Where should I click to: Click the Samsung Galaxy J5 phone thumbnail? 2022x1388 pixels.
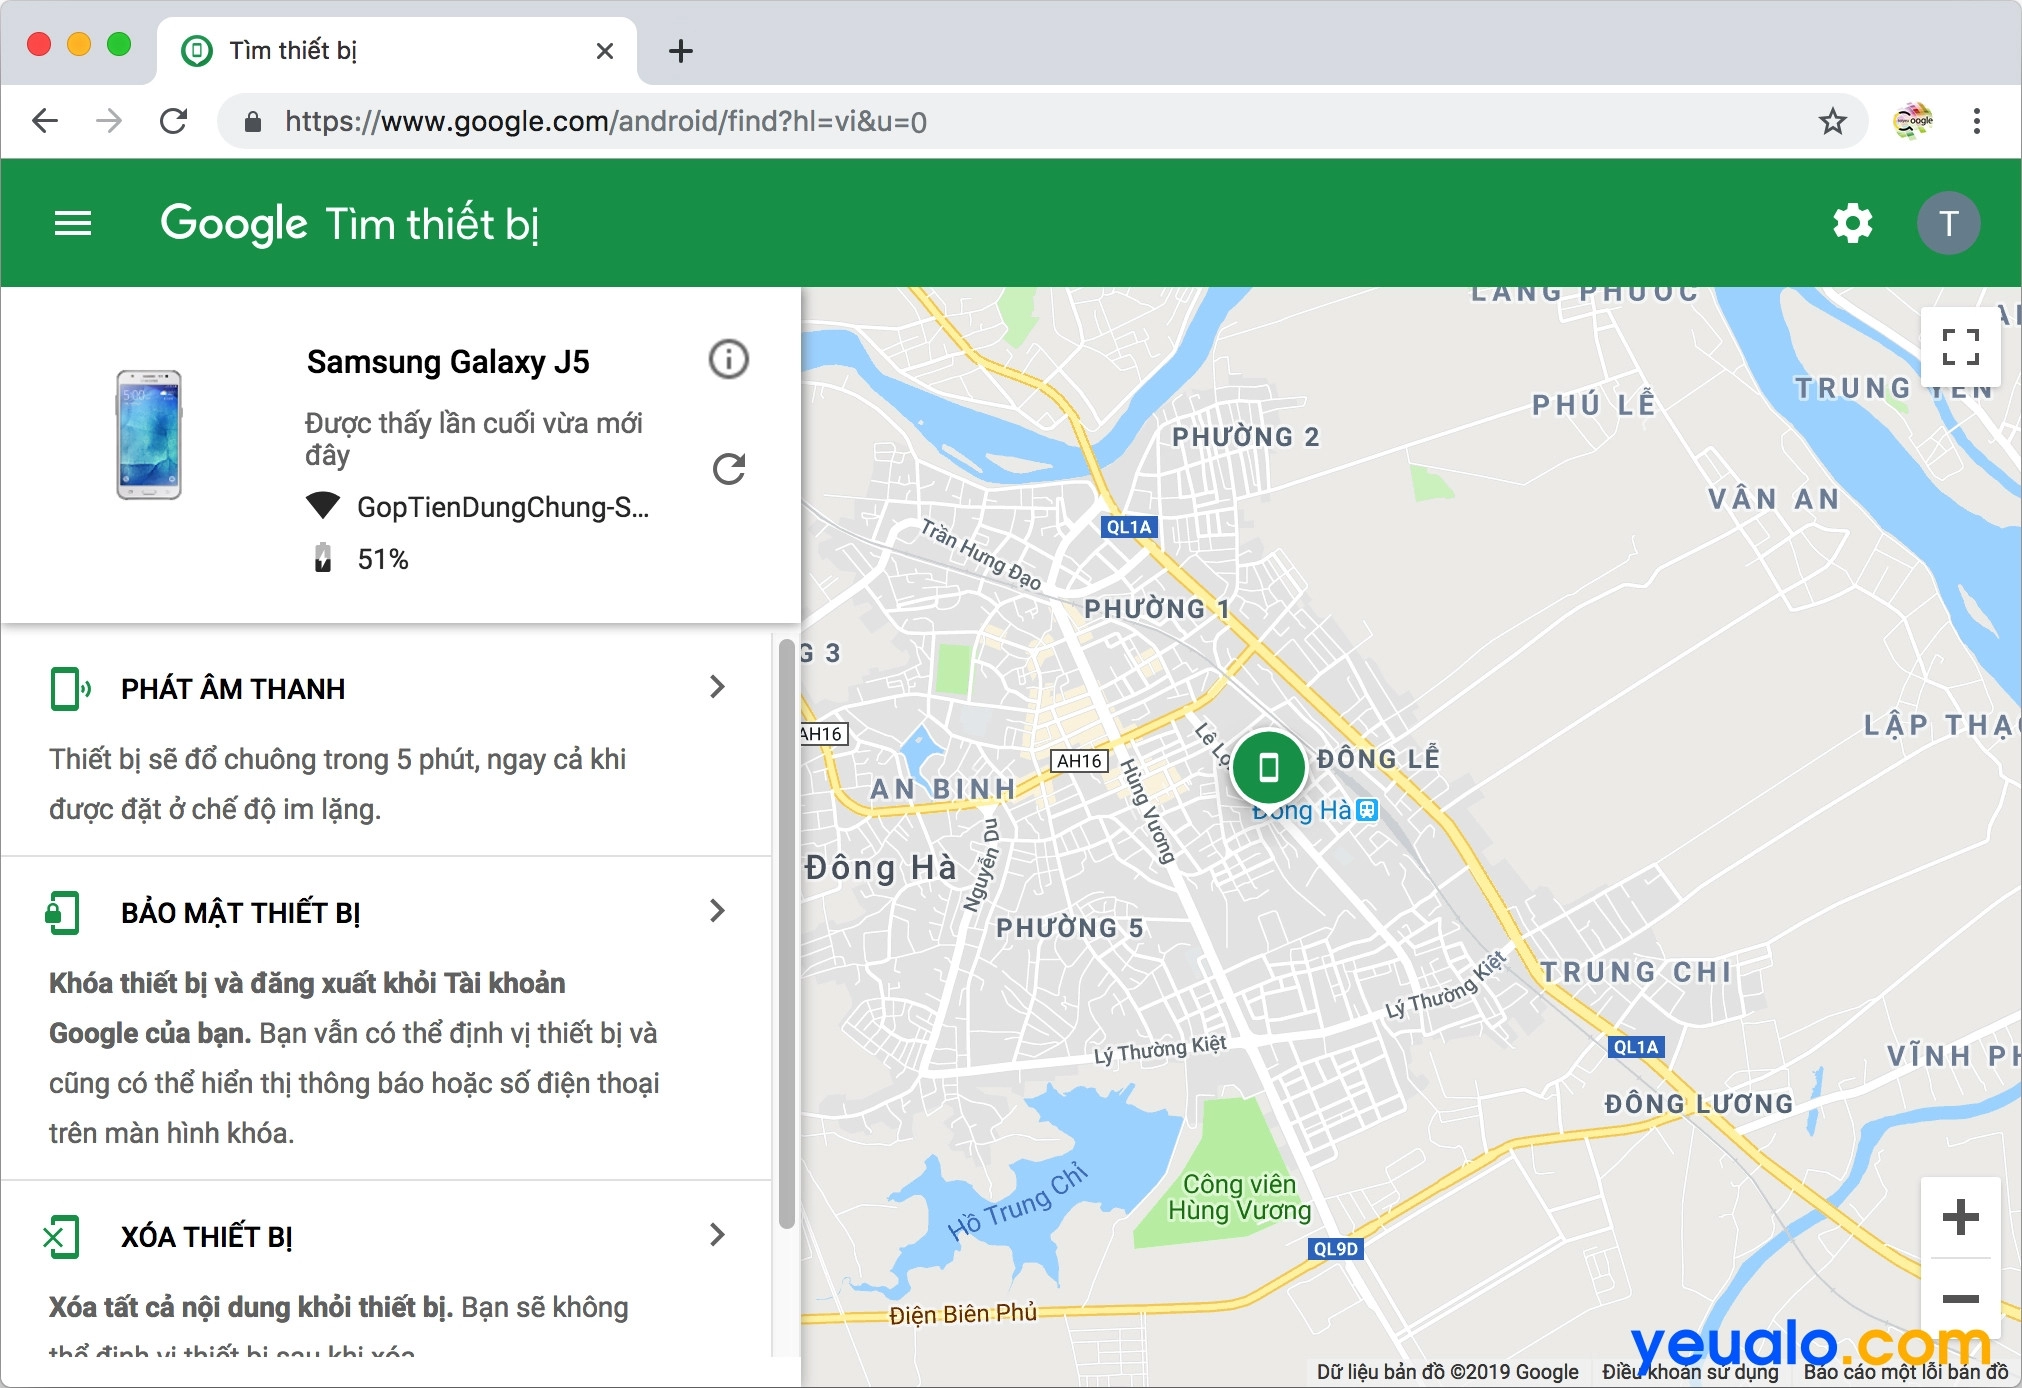pos(148,435)
